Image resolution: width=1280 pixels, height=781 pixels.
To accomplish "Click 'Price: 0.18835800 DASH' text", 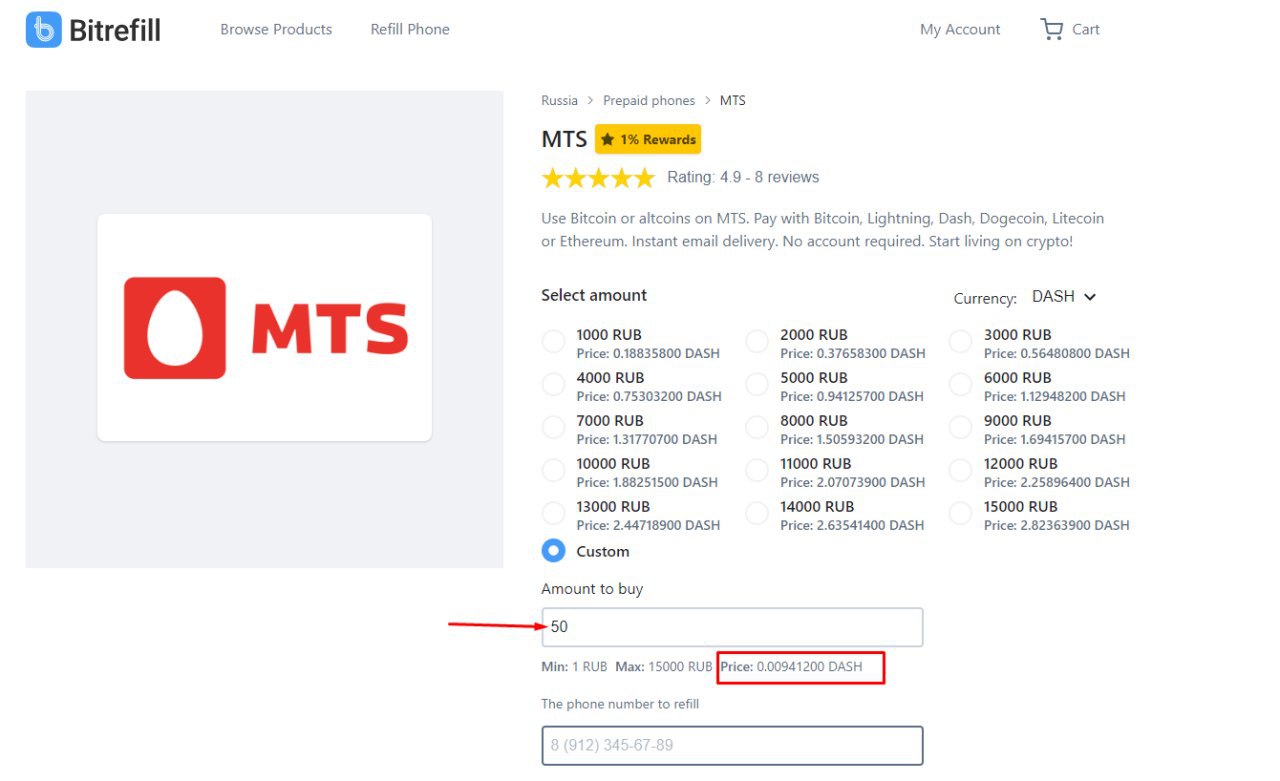I will click(x=648, y=353).
